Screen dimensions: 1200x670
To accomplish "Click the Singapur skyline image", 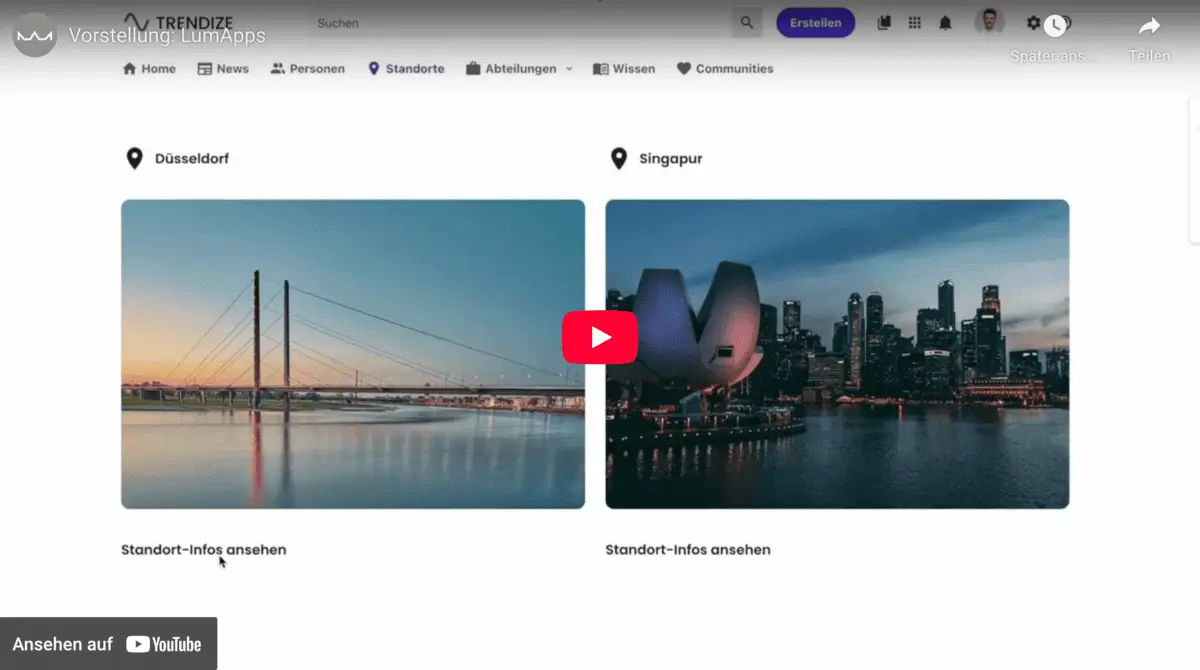I will click(x=837, y=354).
